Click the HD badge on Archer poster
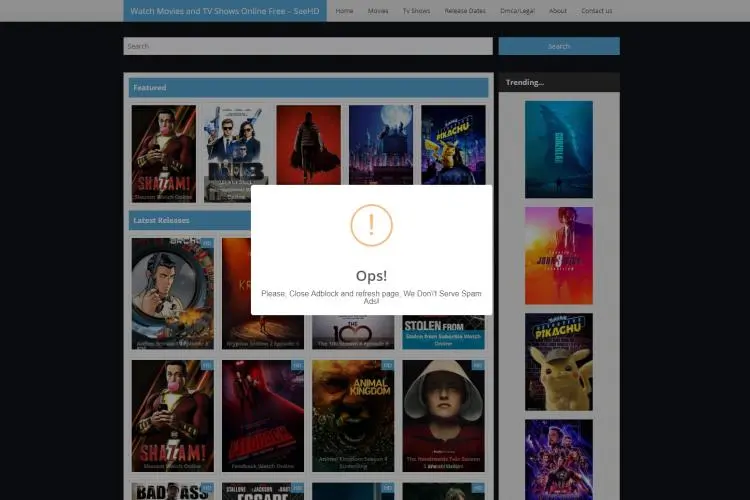The image size is (750, 500). [207, 243]
